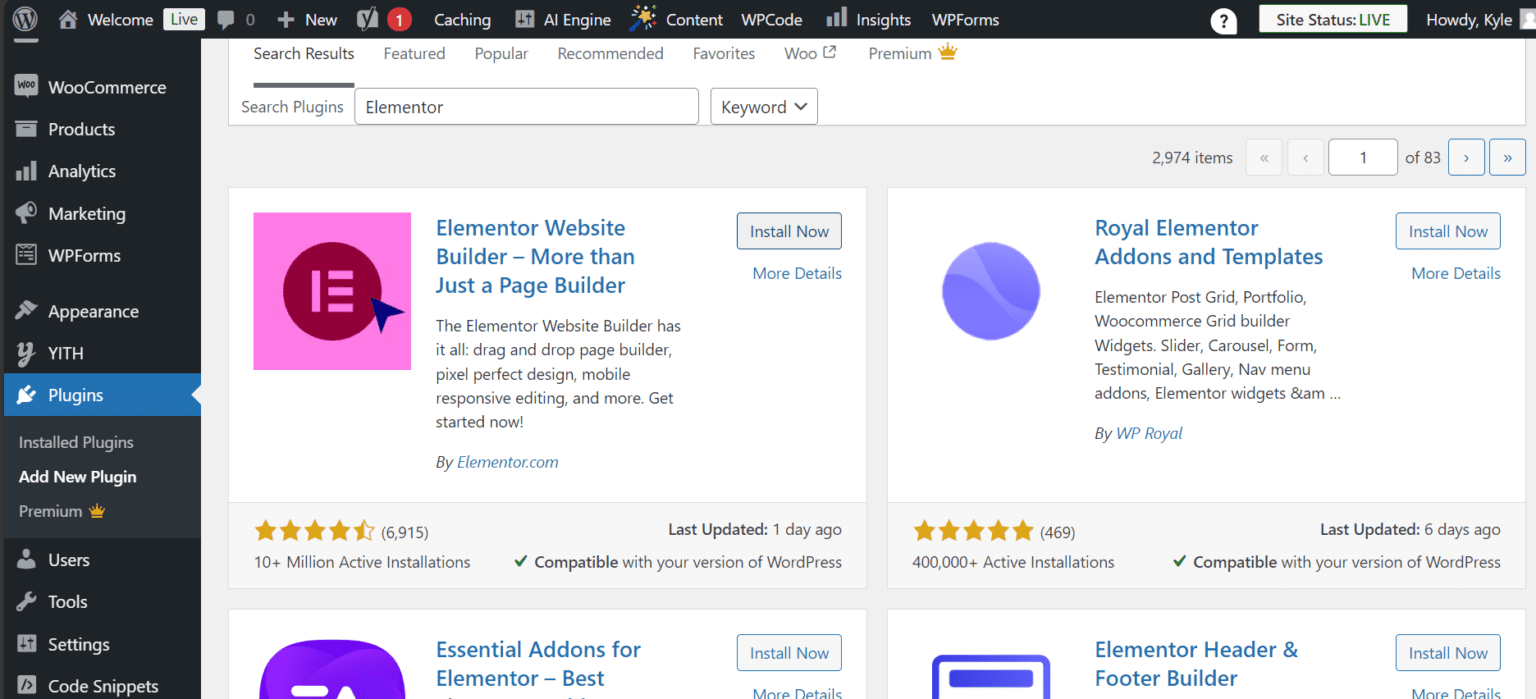Open the Recommended plugins tab
The width and height of the screenshot is (1536, 699).
click(610, 53)
